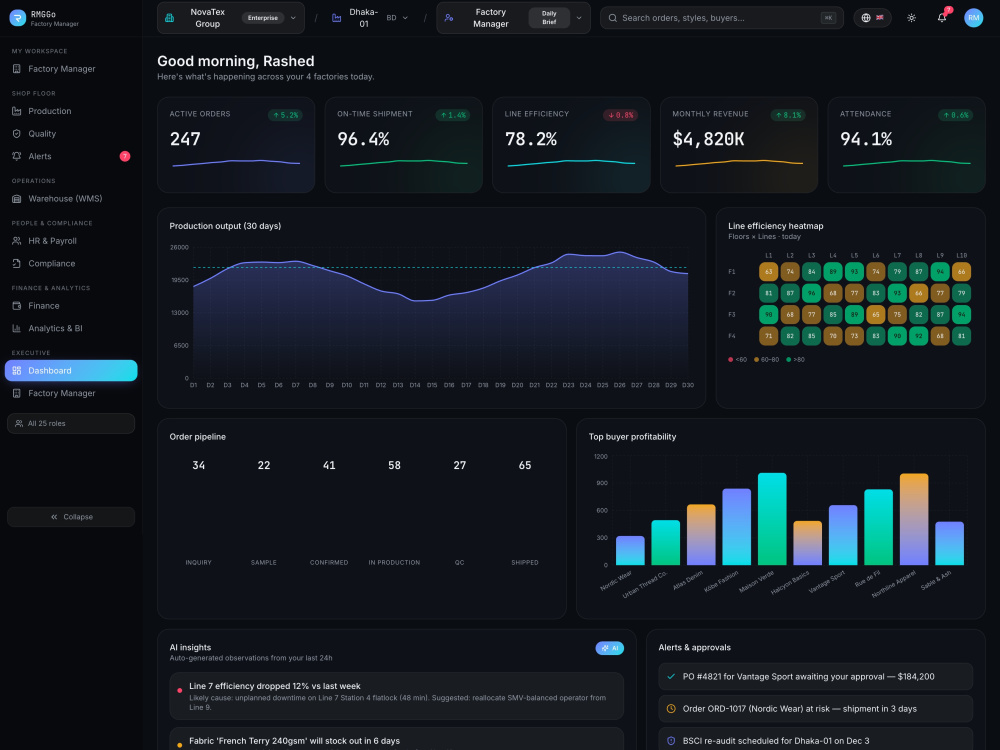Image resolution: width=1000 pixels, height=750 pixels.
Task: Click the 60-80 heatmap legend item
Action: (767, 360)
